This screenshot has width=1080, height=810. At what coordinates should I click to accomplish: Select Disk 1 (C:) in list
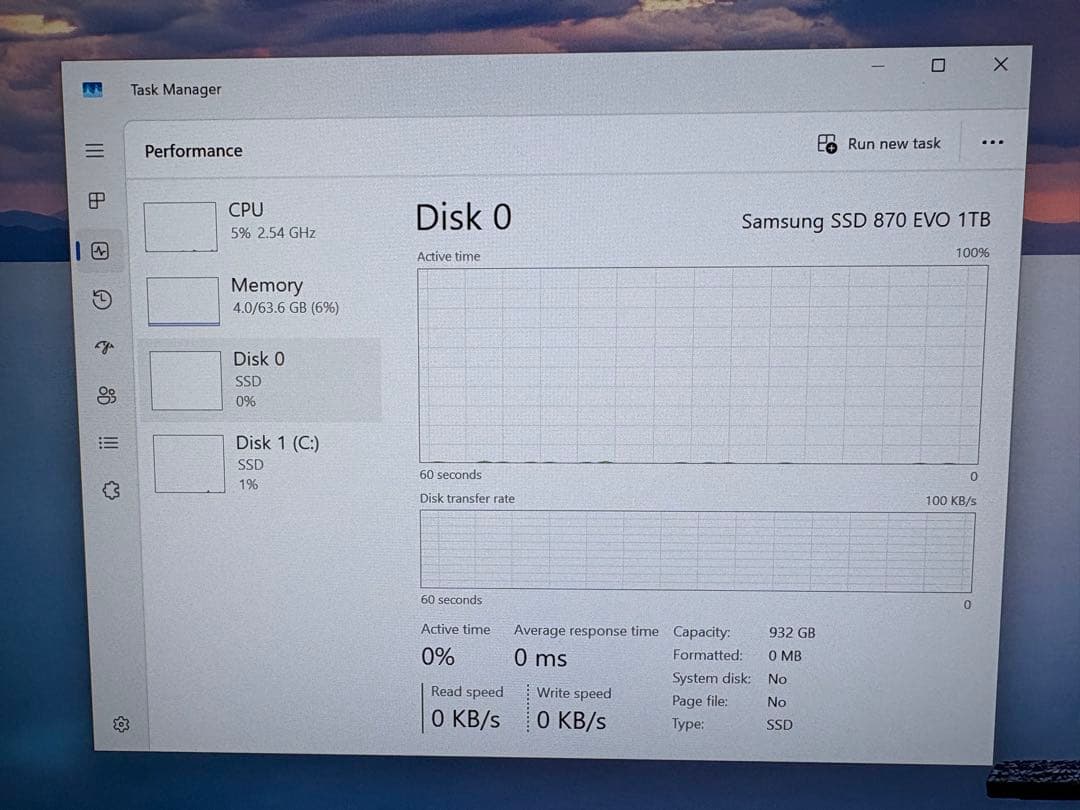pyautogui.click(x=264, y=463)
